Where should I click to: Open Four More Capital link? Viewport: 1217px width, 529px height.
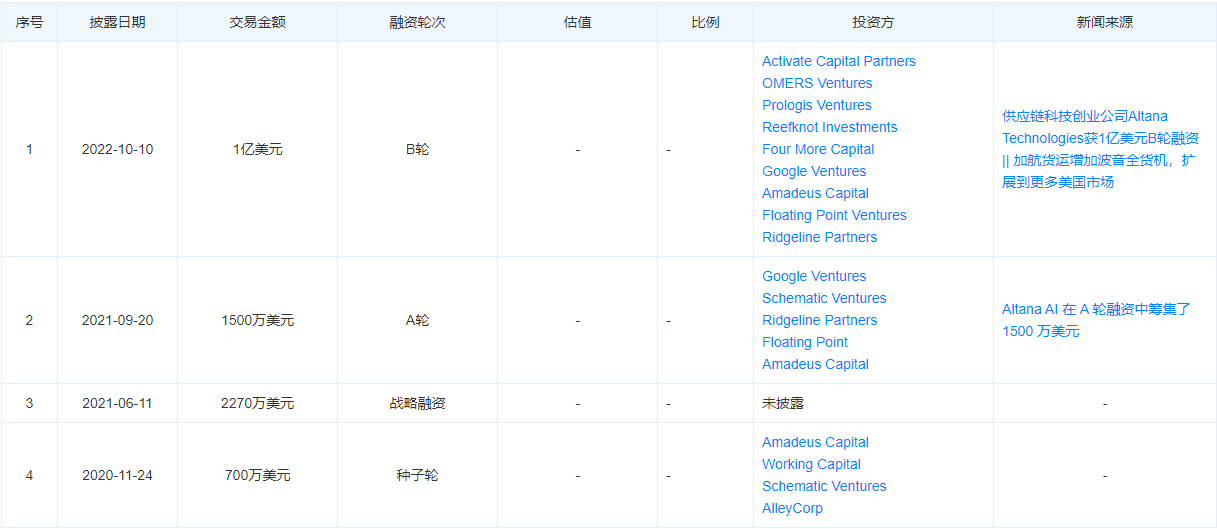coord(818,149)
